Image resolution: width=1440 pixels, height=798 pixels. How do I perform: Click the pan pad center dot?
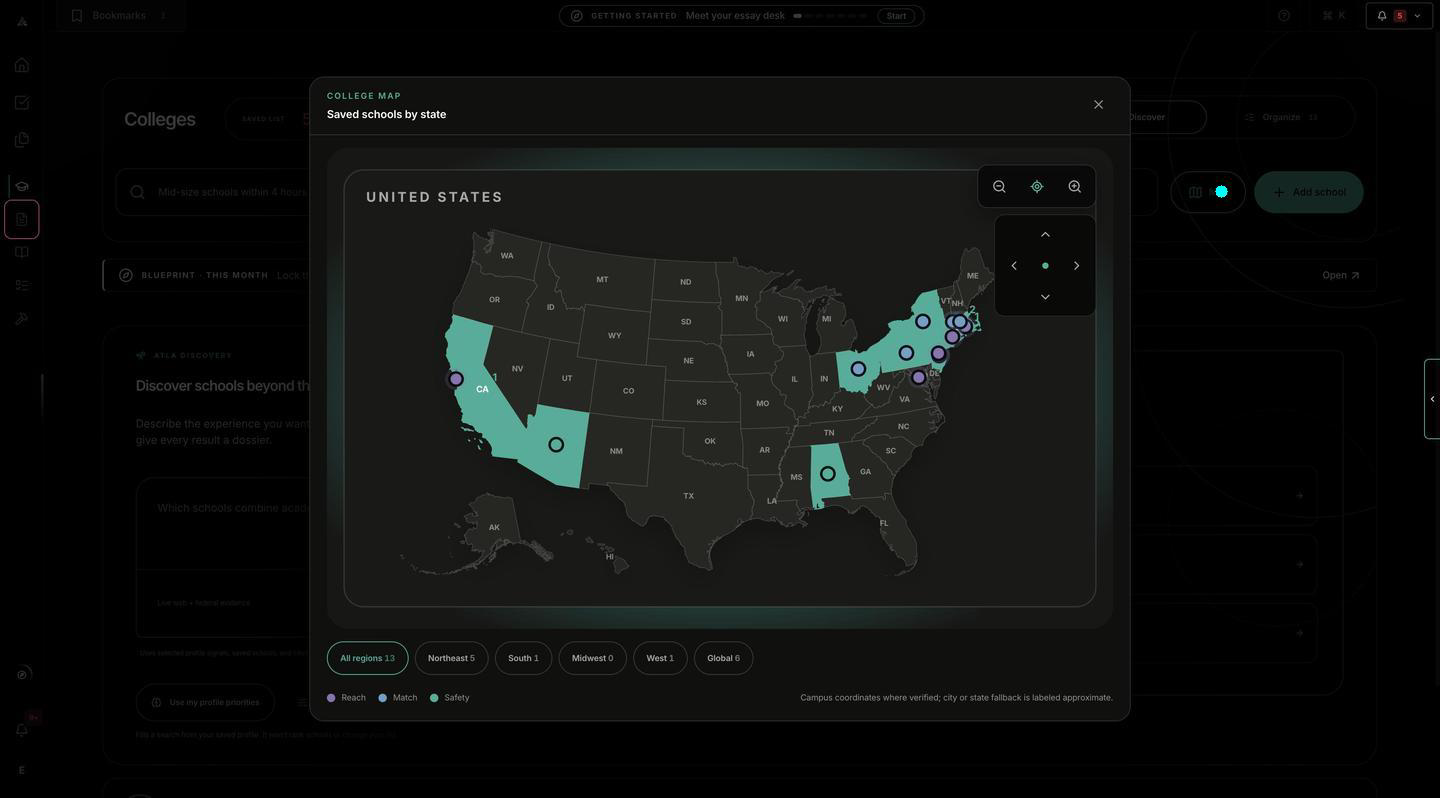[x=1045, y=266]
